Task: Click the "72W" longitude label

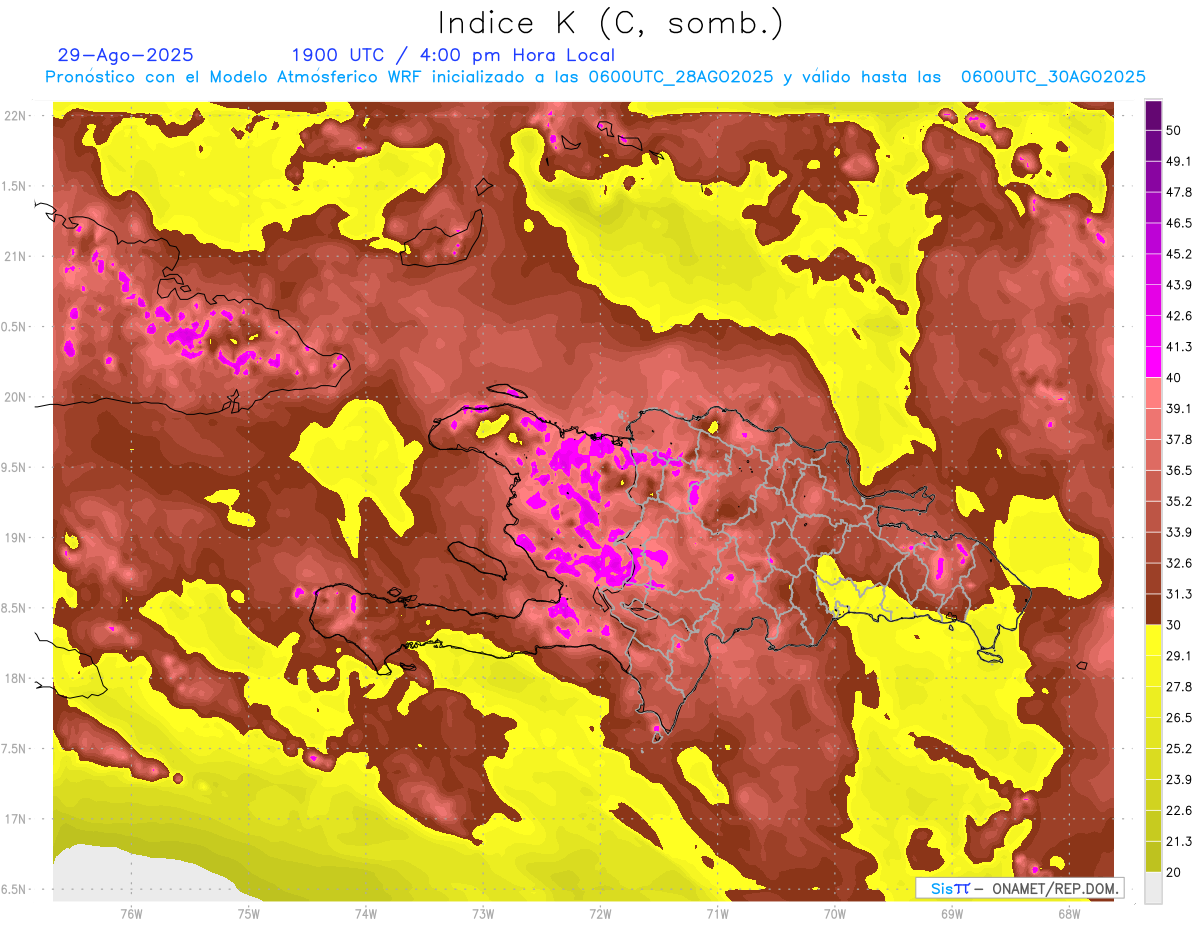Action: point(600,913)
